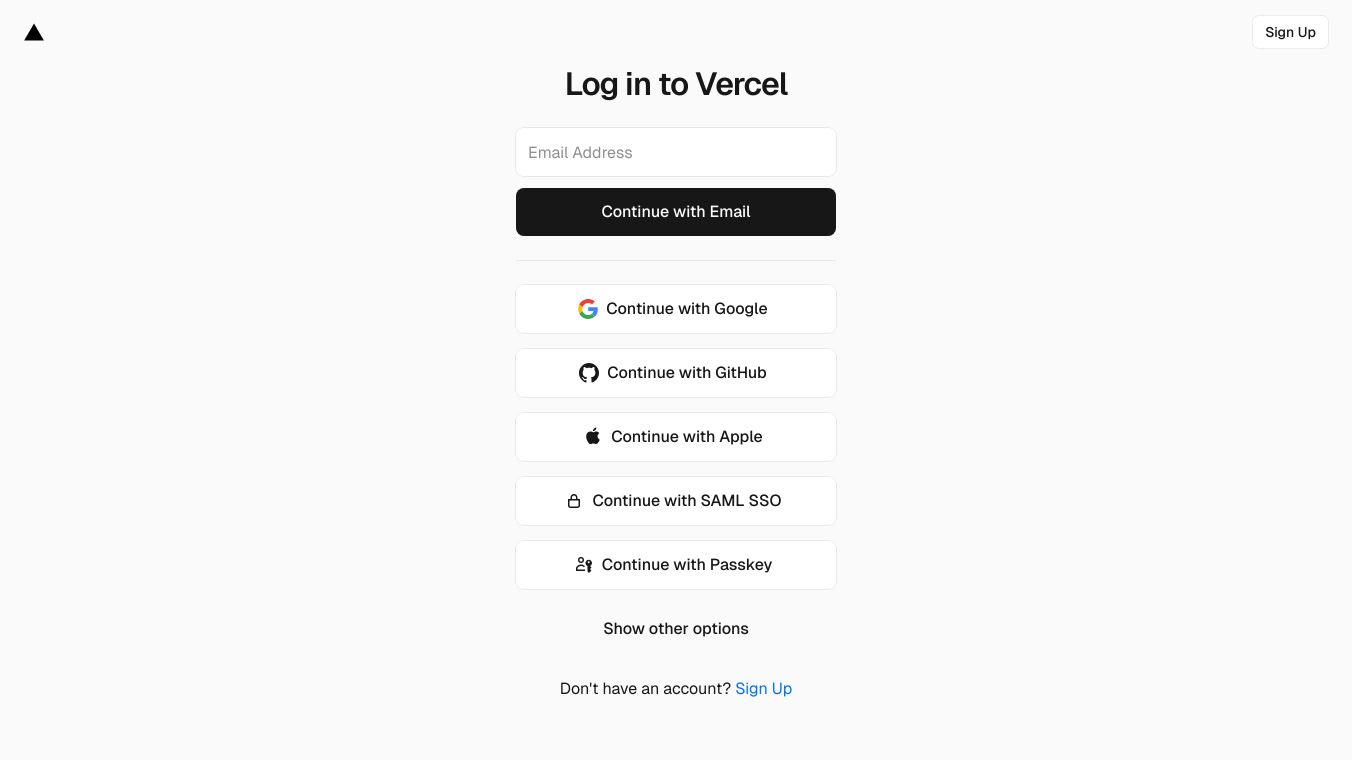This screenshot has width=1352, height=760.
Task: Click the Log in to Vercel heading
Action: (676, 84)
